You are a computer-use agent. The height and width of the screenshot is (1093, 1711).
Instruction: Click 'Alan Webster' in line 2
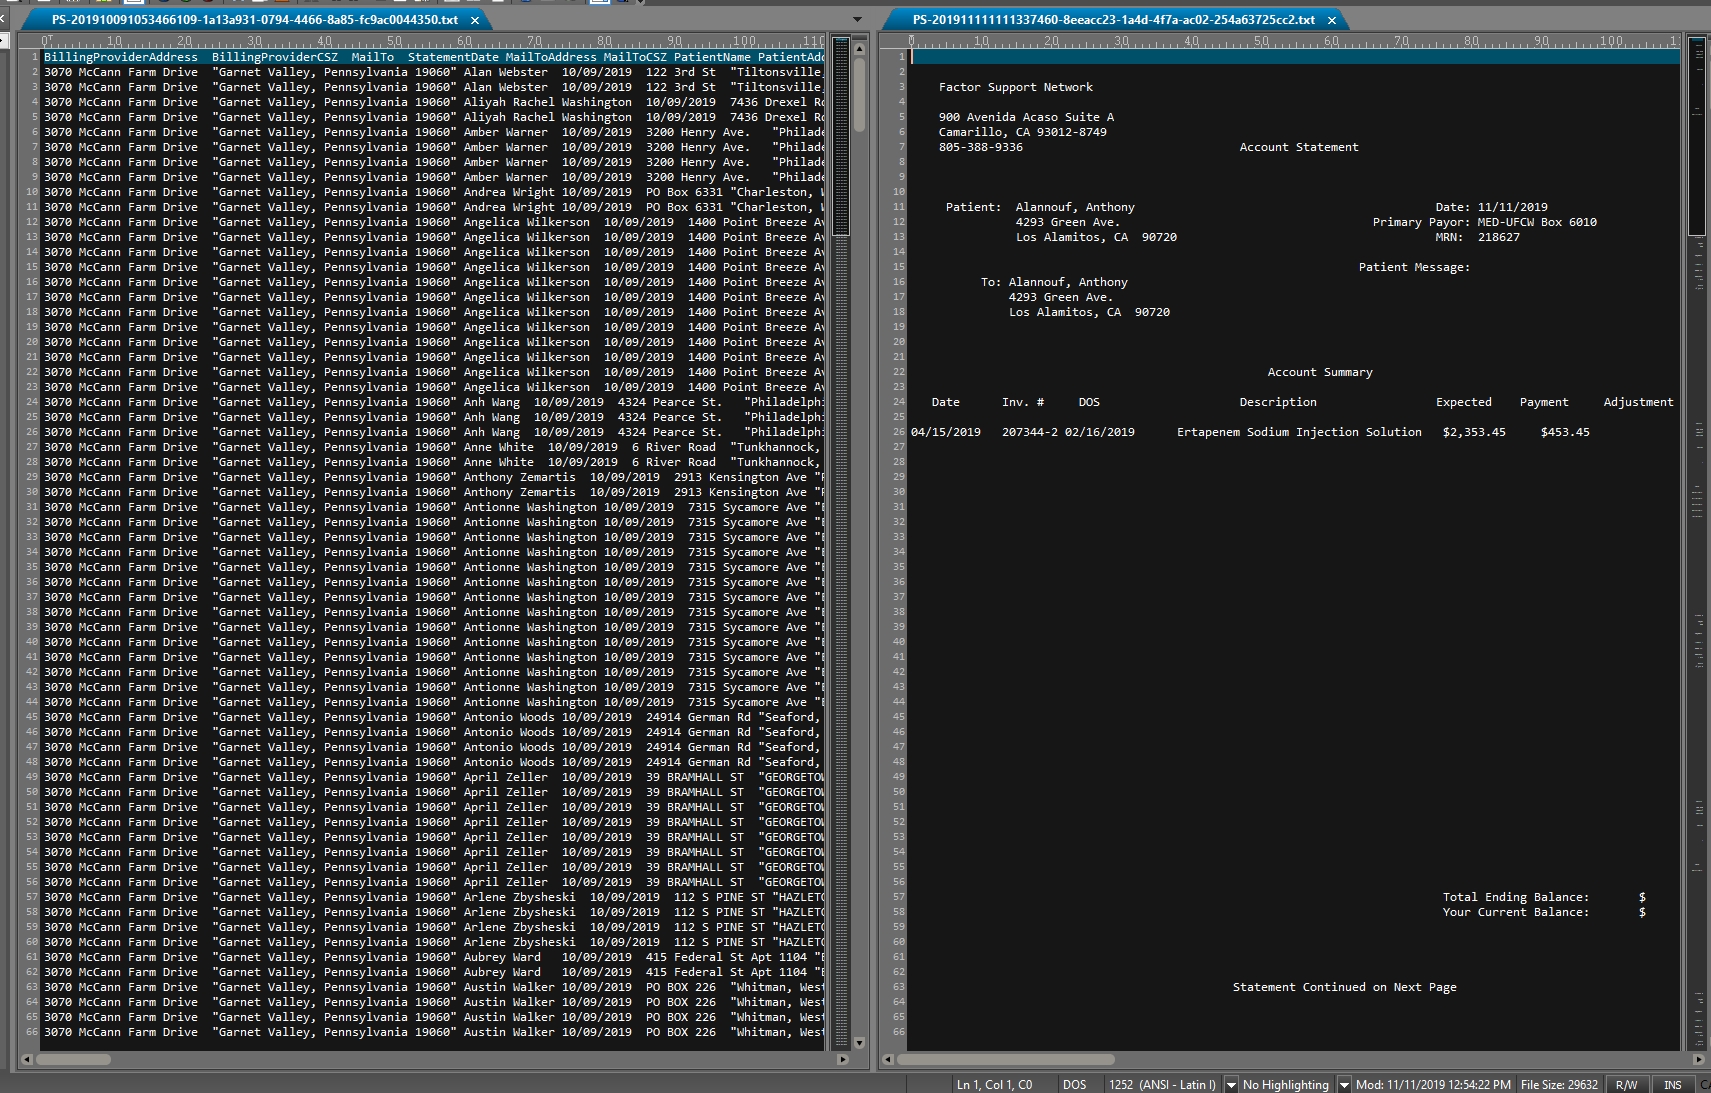point(505,72)
